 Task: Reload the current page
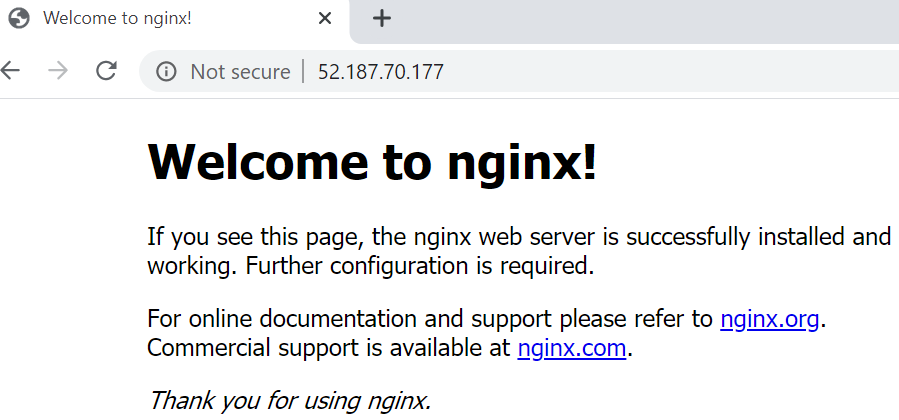(106, 71)
